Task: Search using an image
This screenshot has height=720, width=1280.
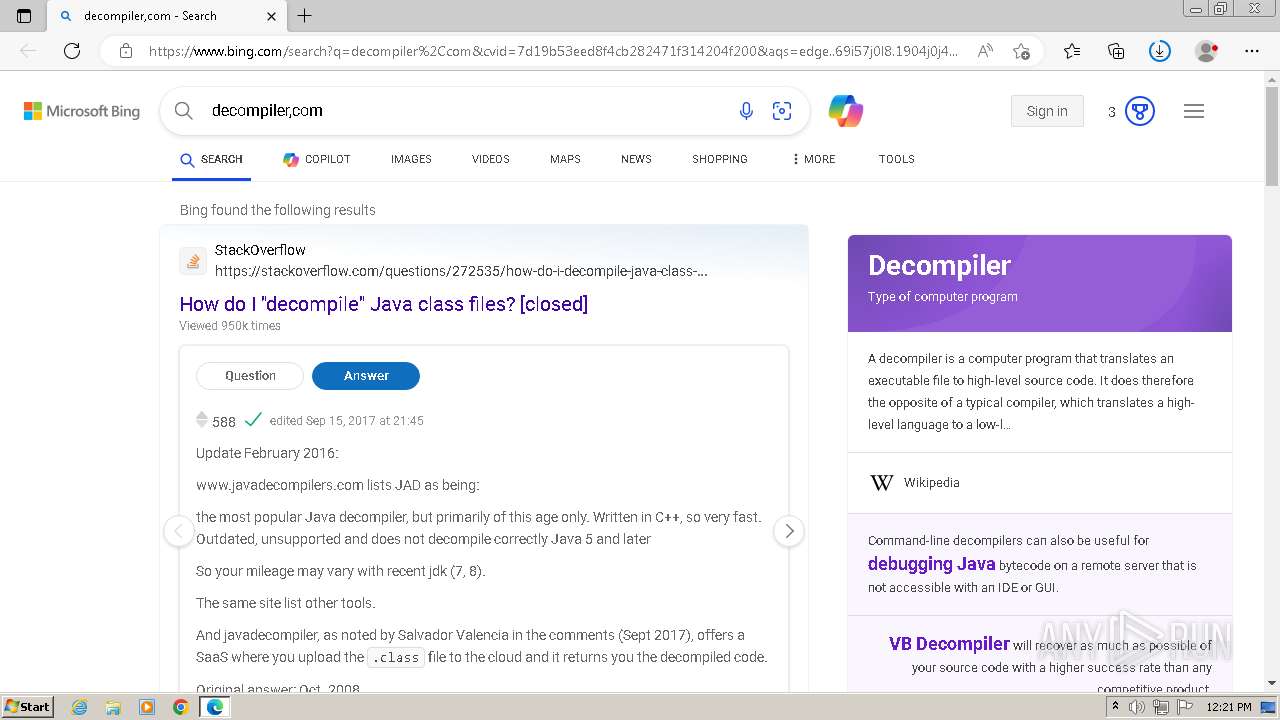Action: [782, 111]
